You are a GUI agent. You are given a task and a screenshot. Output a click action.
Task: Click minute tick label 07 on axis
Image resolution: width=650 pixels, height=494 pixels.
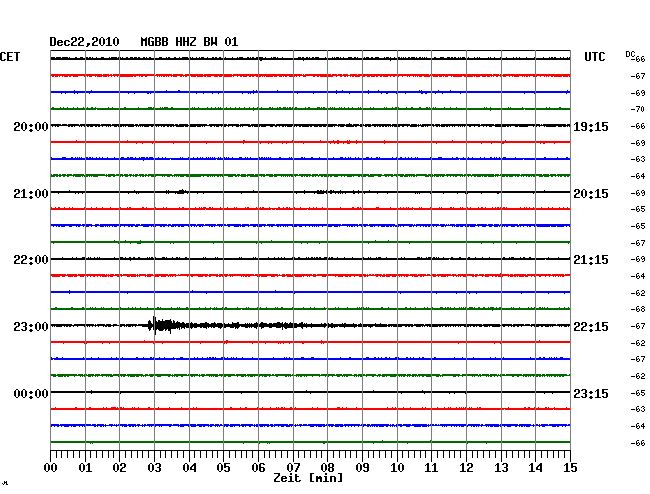tap(293, 467)
